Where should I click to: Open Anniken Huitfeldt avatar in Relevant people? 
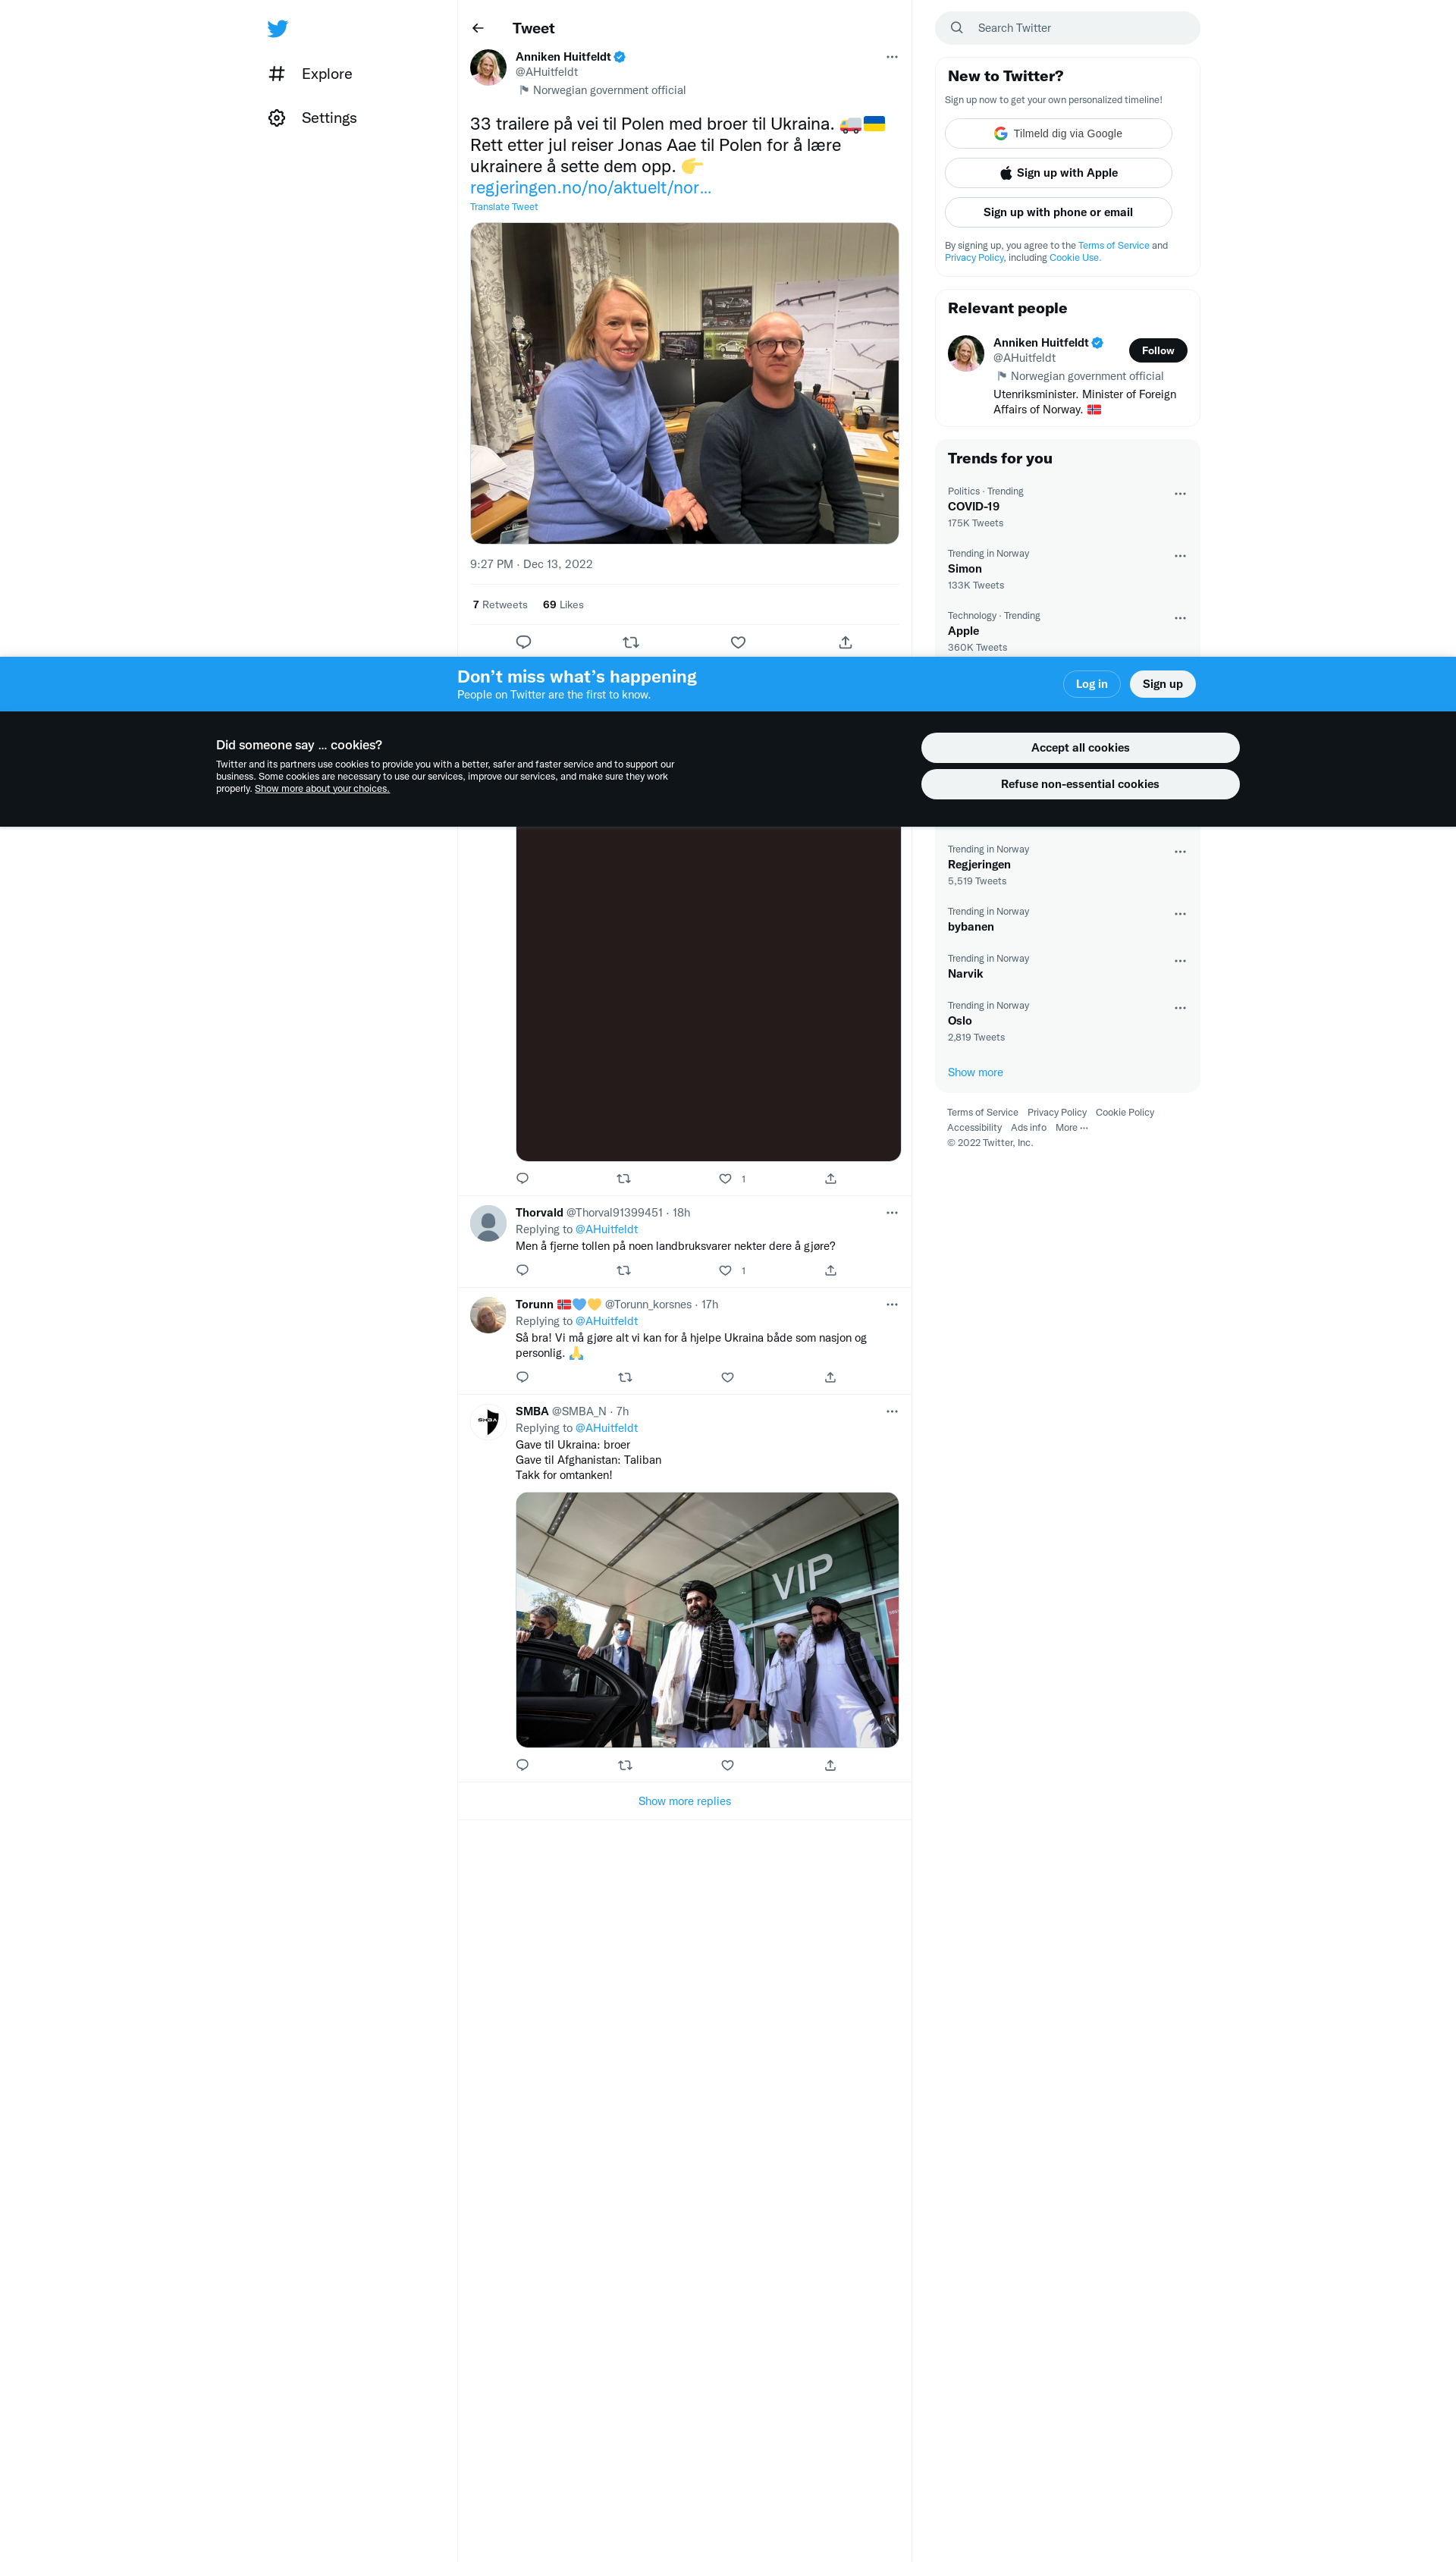[966, 353]
